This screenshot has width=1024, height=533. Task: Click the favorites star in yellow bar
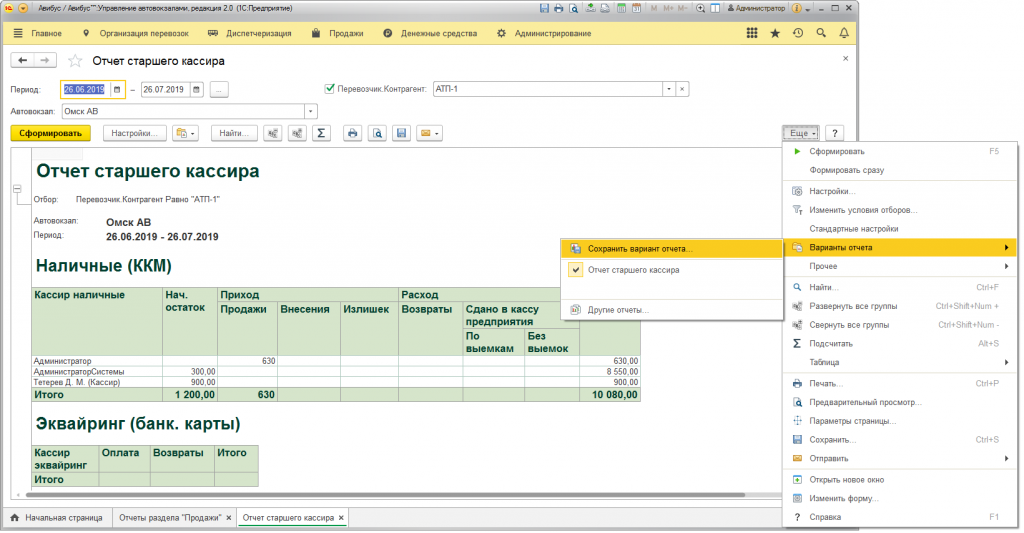[x=775, y=33]
